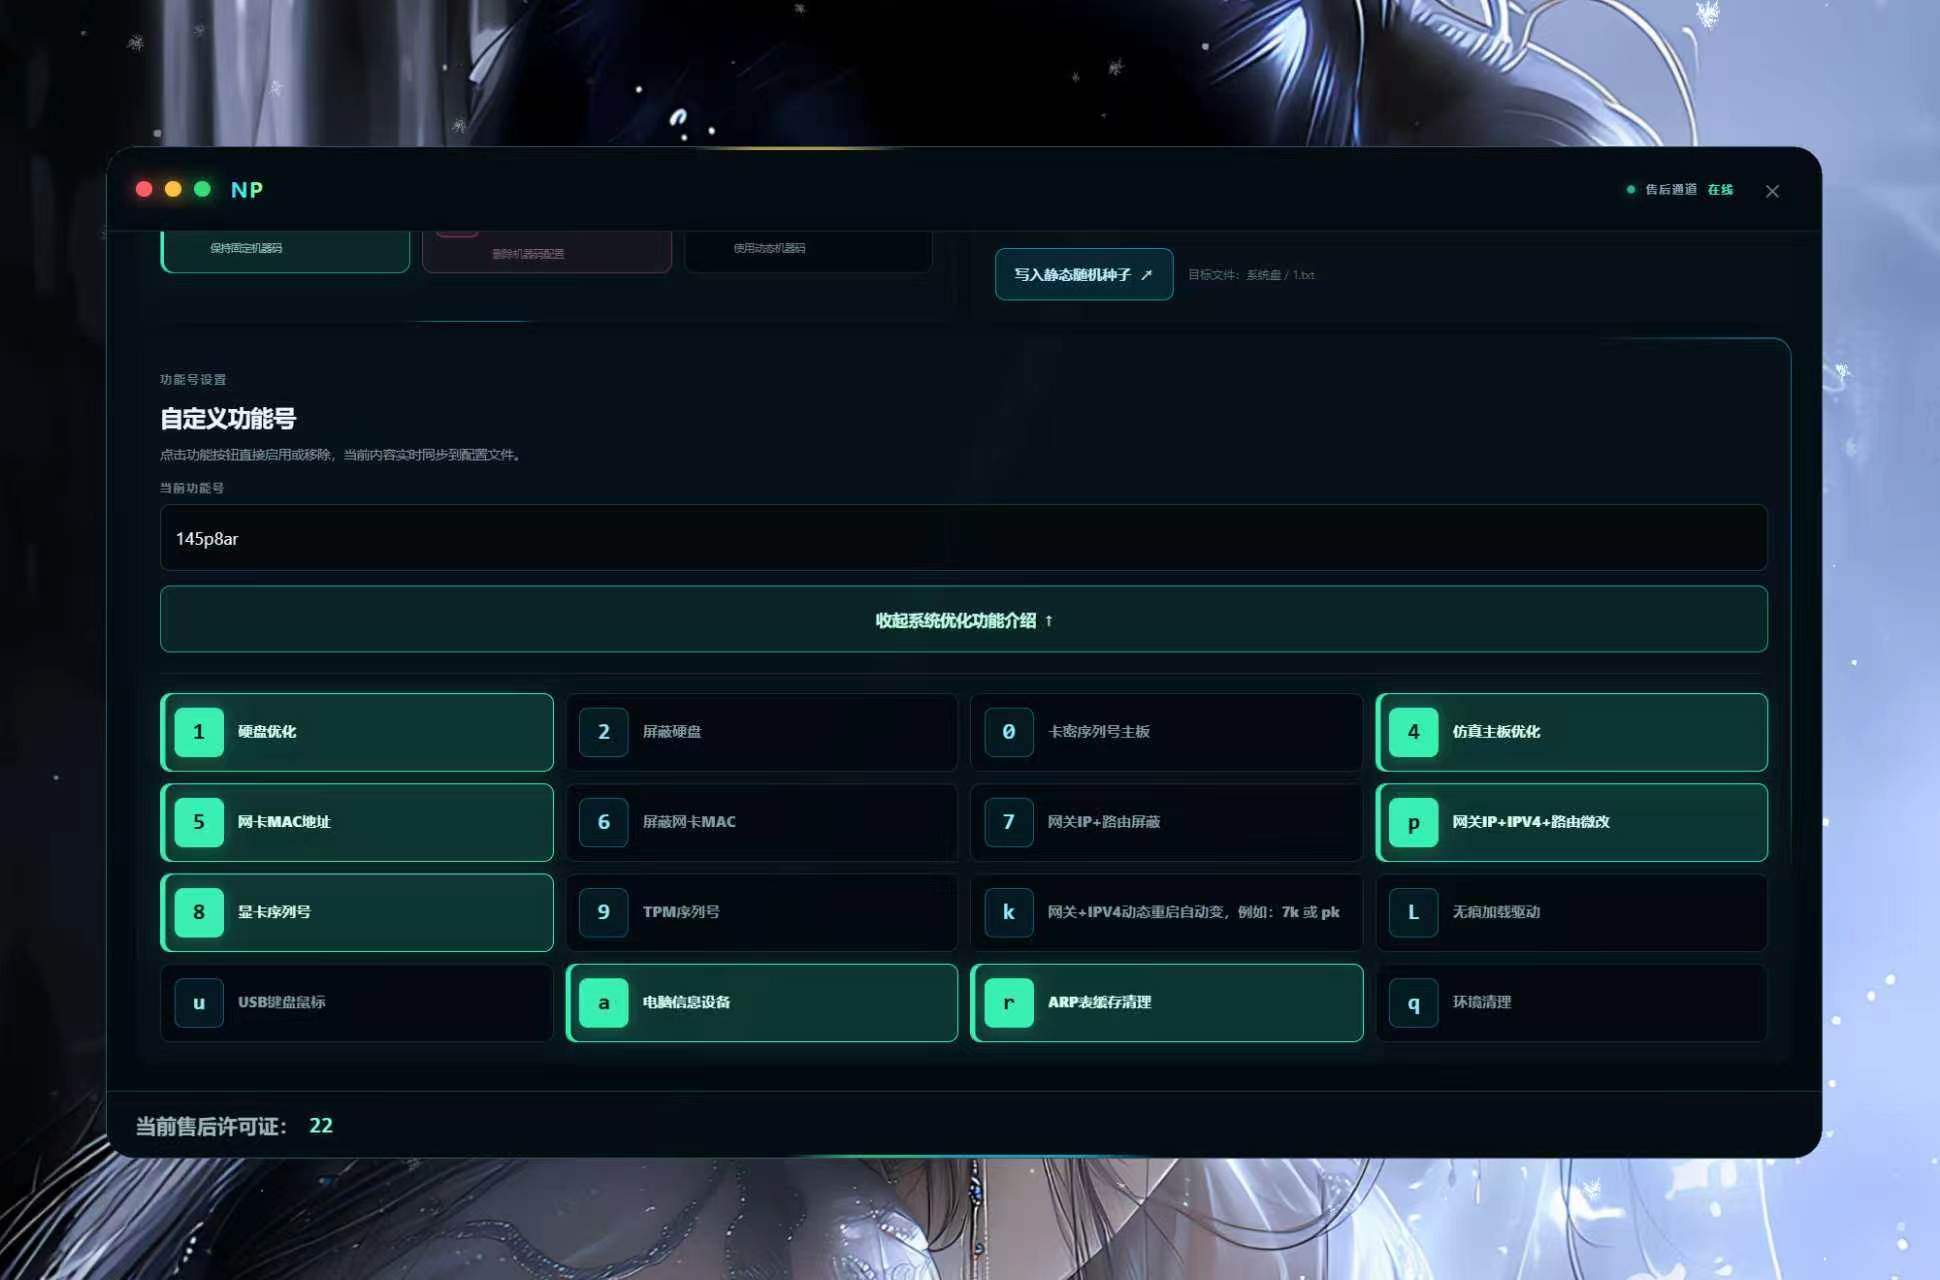Click 删除机器码配置 button

[x=547, y=251]
